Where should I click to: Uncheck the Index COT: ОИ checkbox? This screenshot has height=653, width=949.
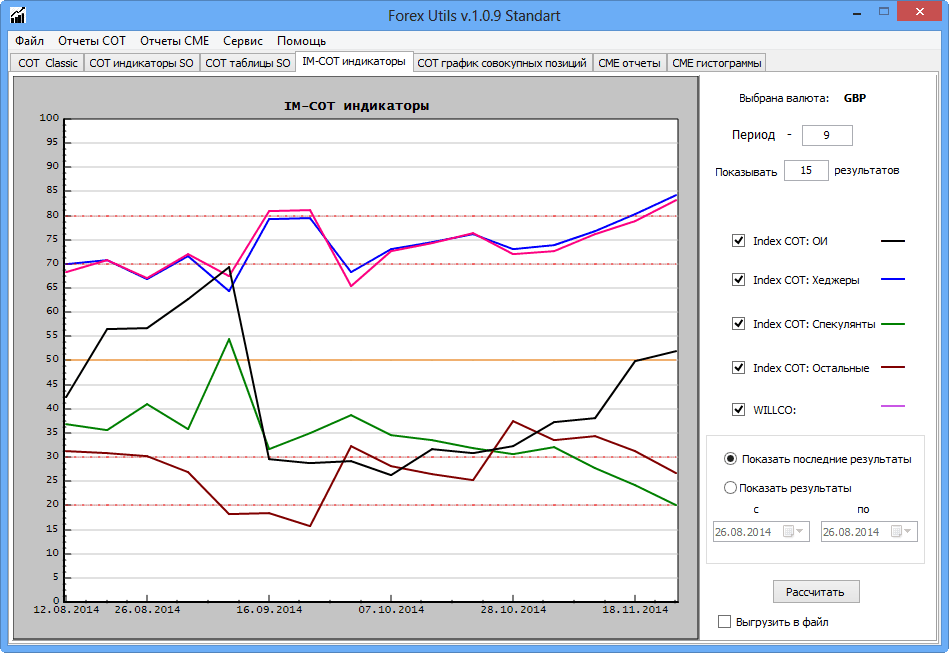739,241
